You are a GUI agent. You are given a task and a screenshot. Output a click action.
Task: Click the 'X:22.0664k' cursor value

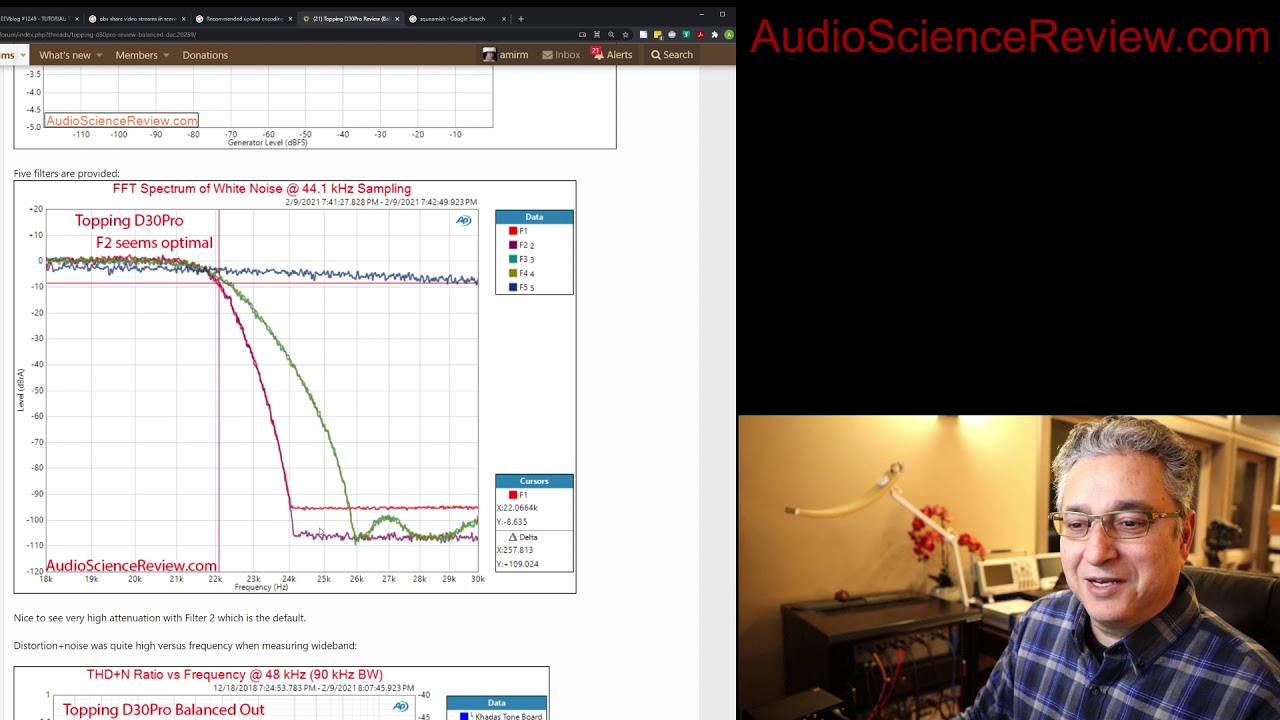click(518, 508)
